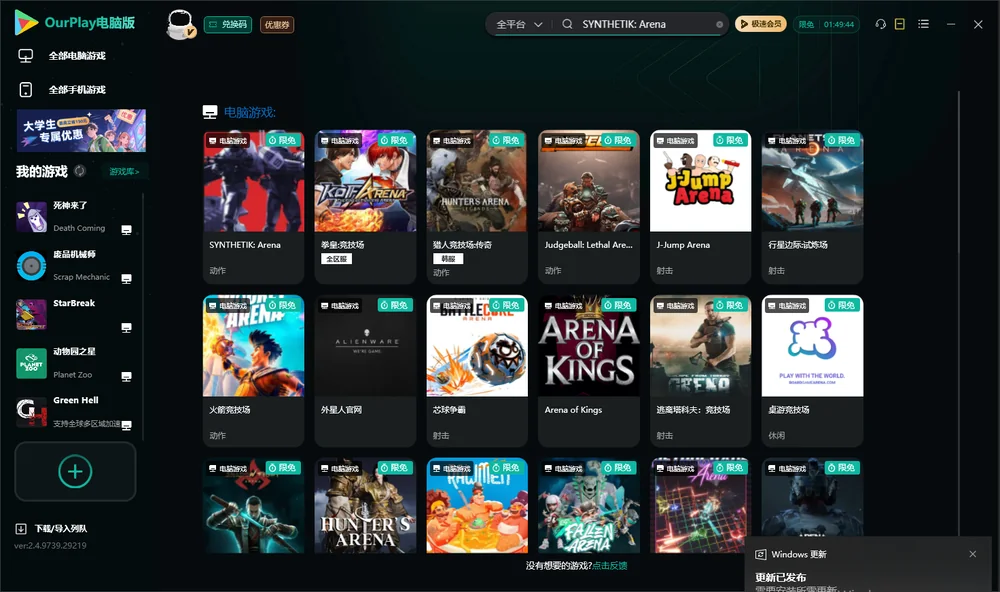This screenshot has width=1000, height=592.
Task: Add a game with the plus button
Action: pyautogui.click(x=75, y=471)
